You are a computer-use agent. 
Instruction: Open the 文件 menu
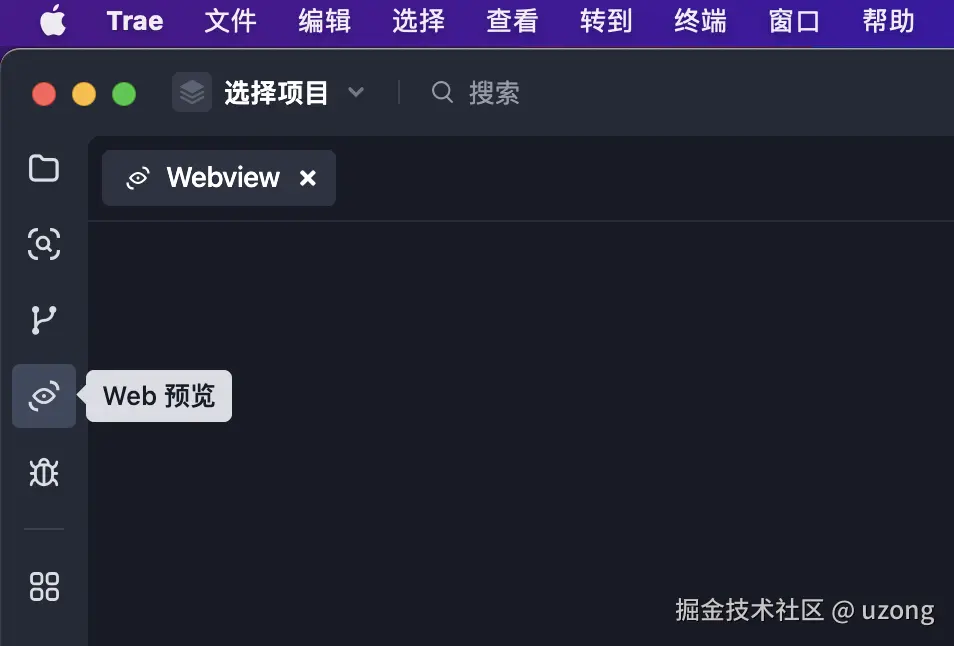click(x=230, y=21)
